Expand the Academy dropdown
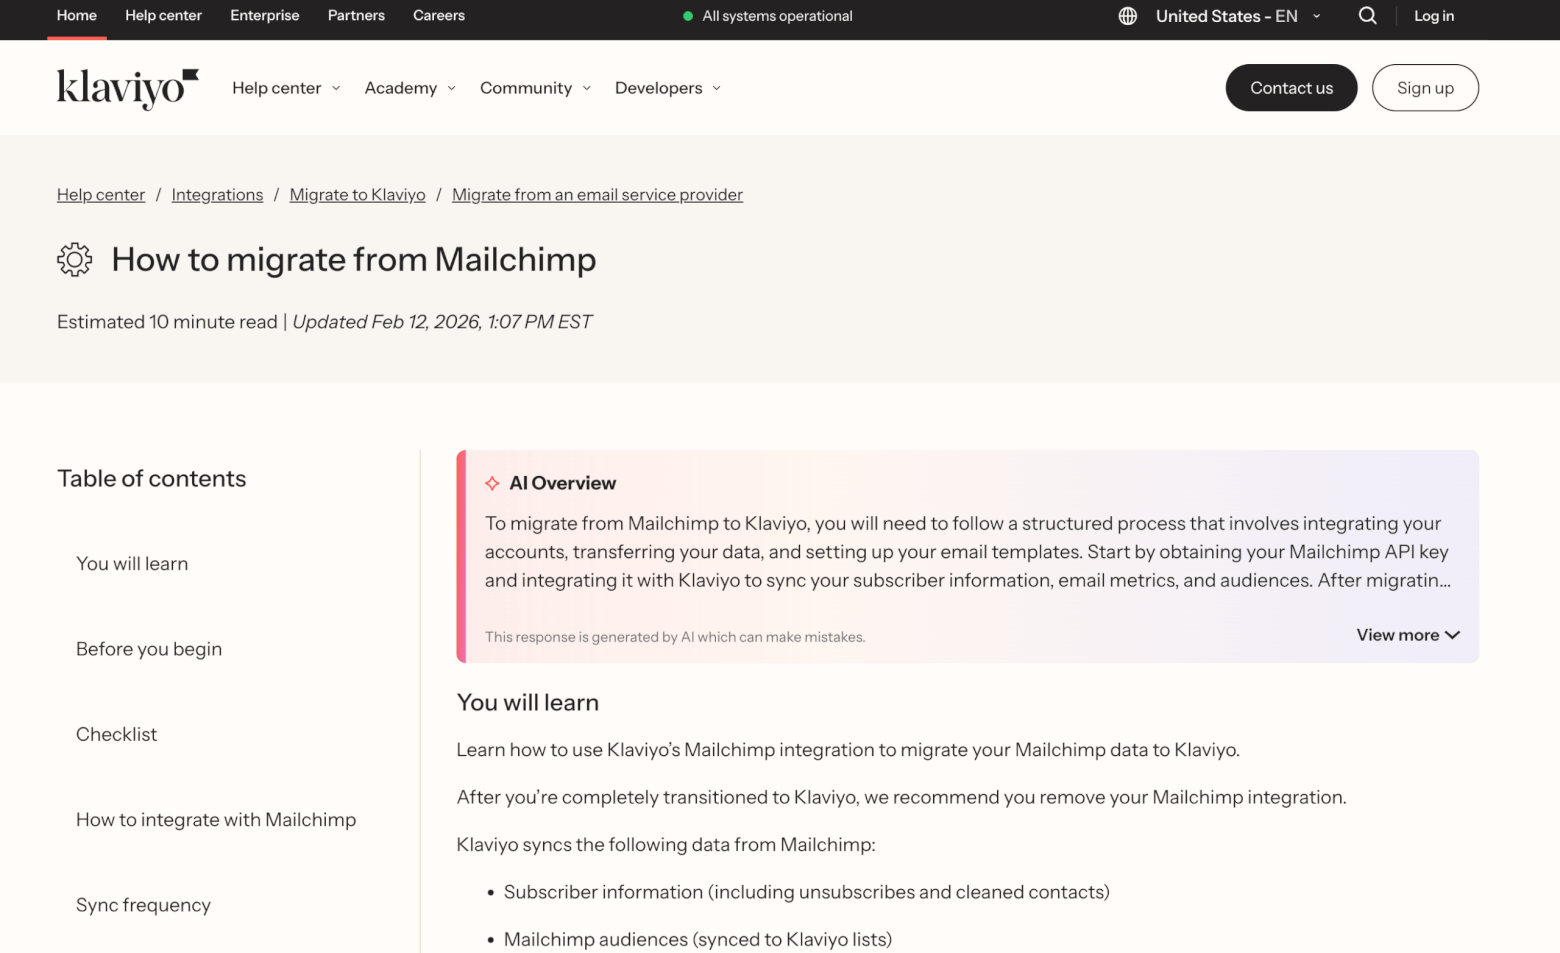This screenshot has height=953, width=1560. point(409,88)
